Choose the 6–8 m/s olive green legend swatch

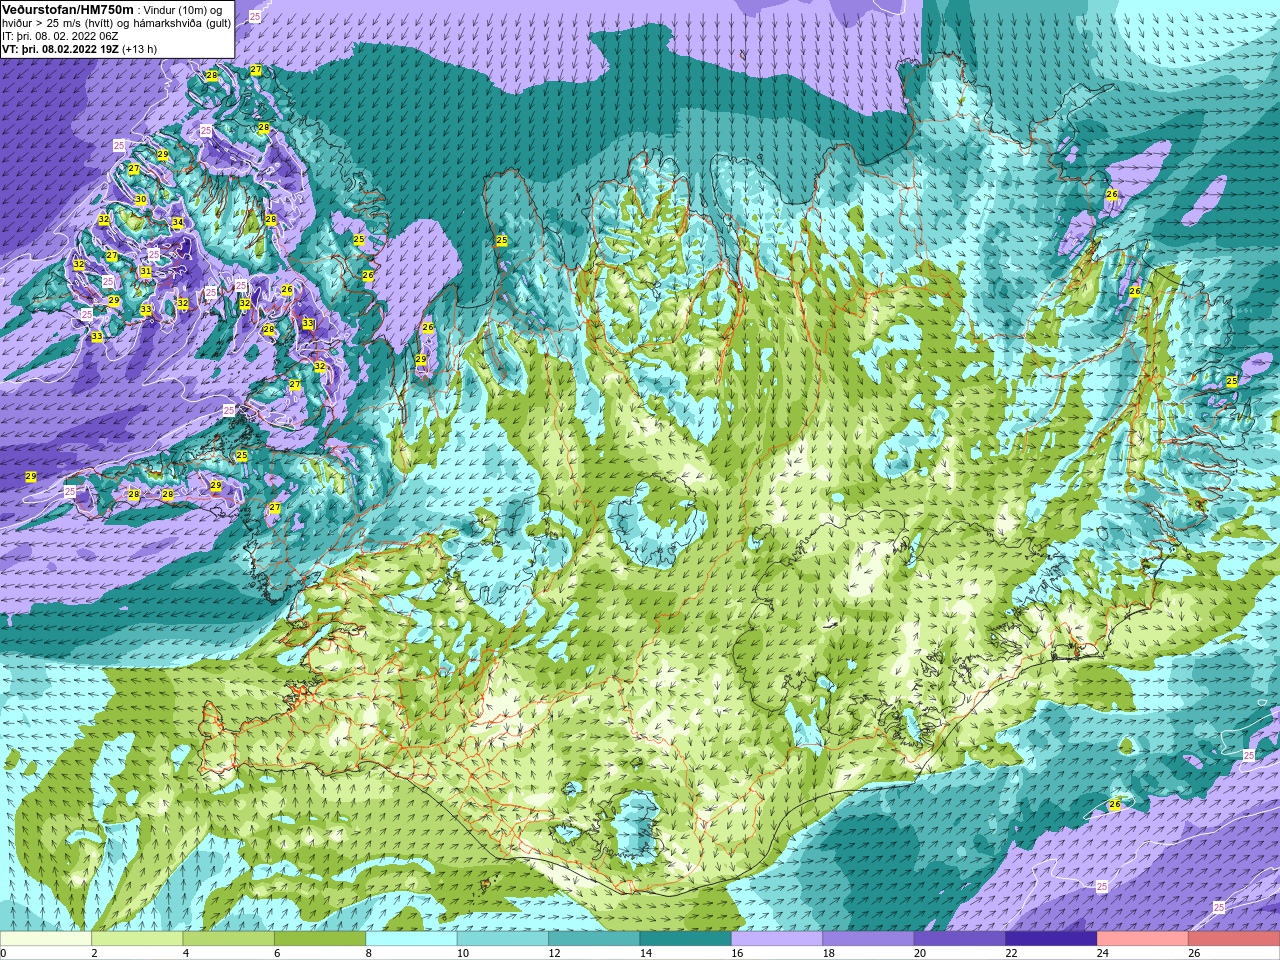[x=320, y=939]
